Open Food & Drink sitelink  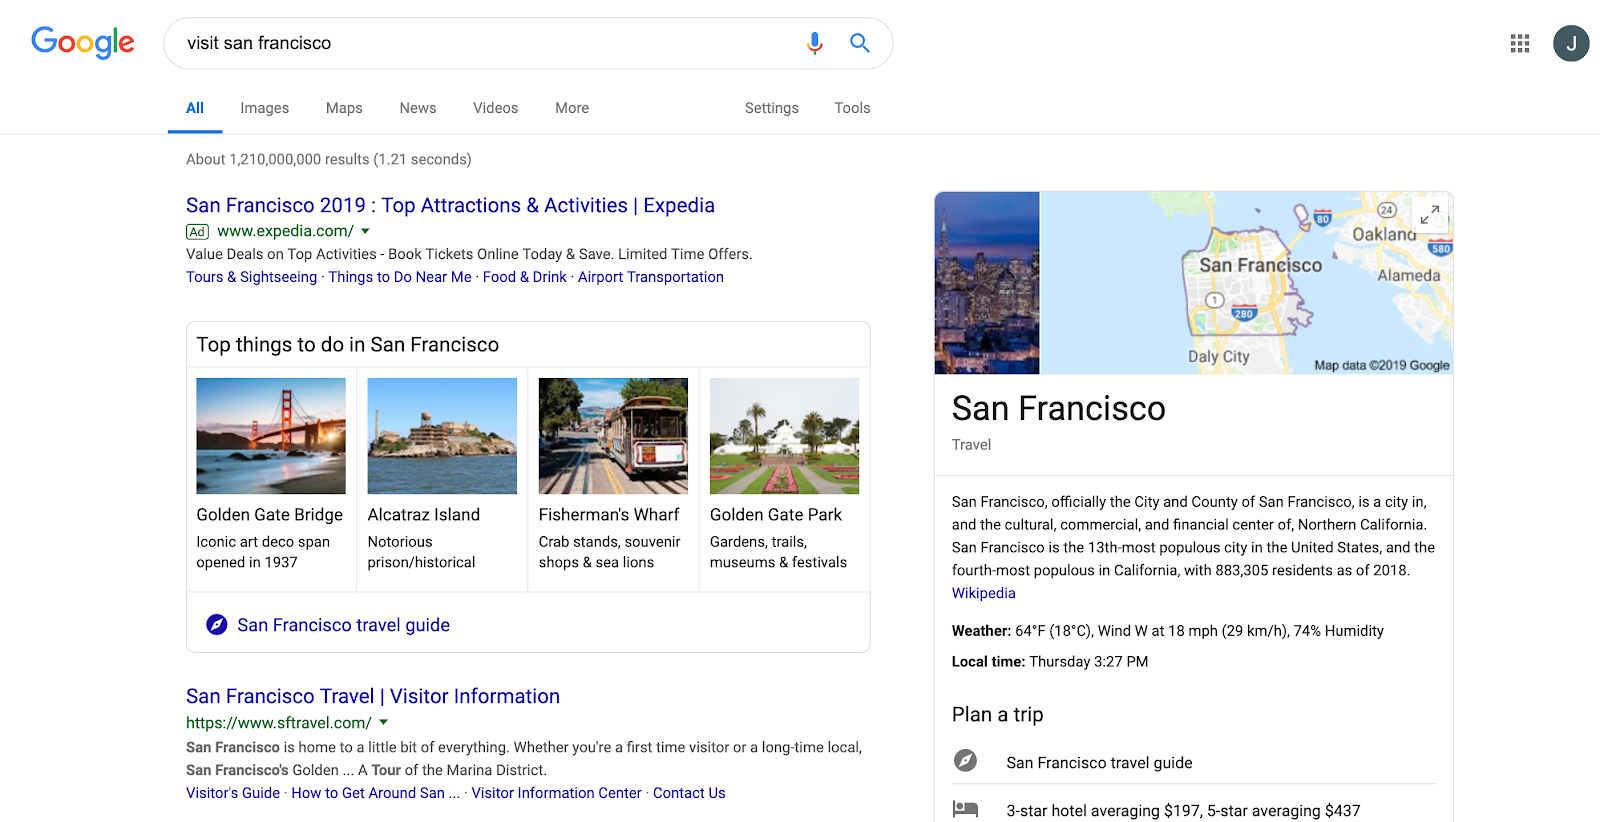click(525, 277)
